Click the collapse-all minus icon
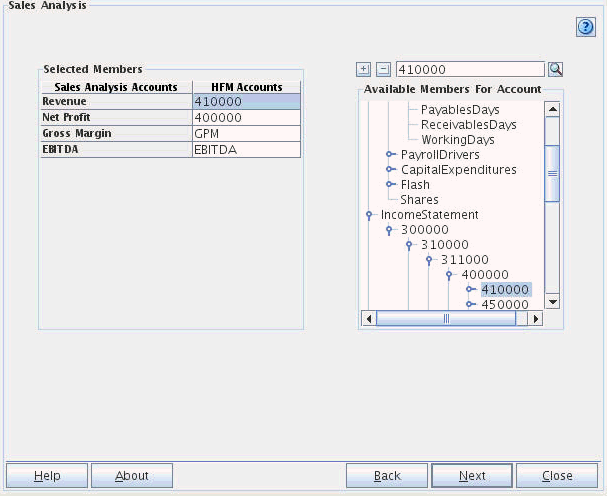The width and height of the screenshot is (607, 496). click(x=383, y=70)
